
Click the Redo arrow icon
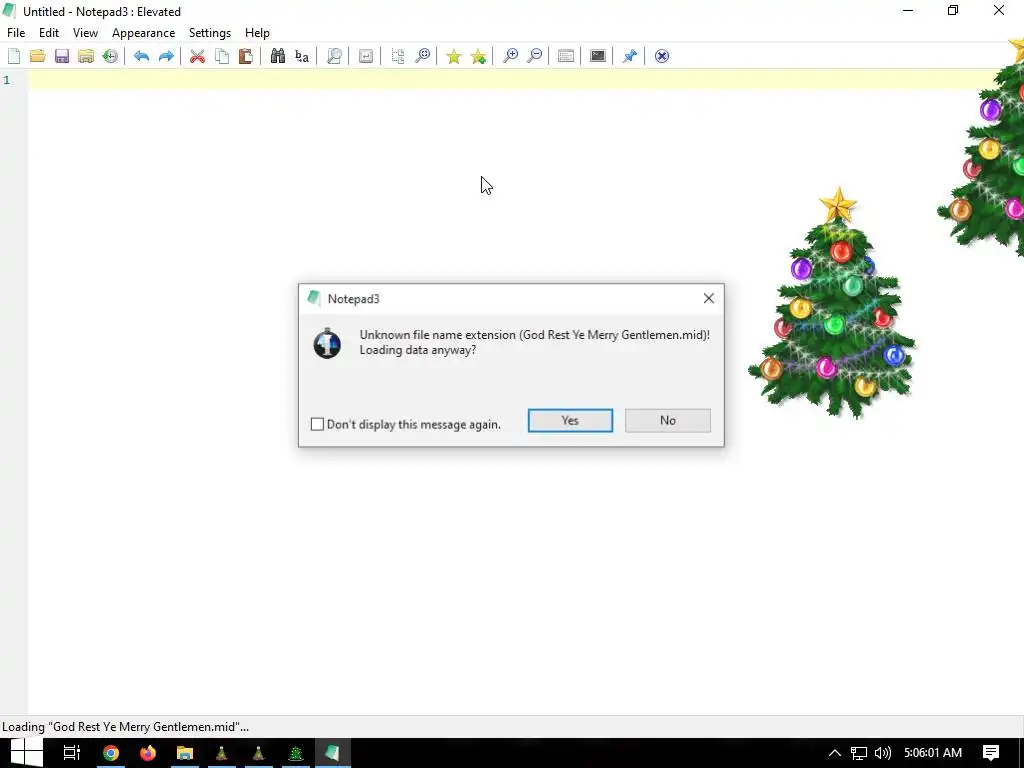pos(166,56)
